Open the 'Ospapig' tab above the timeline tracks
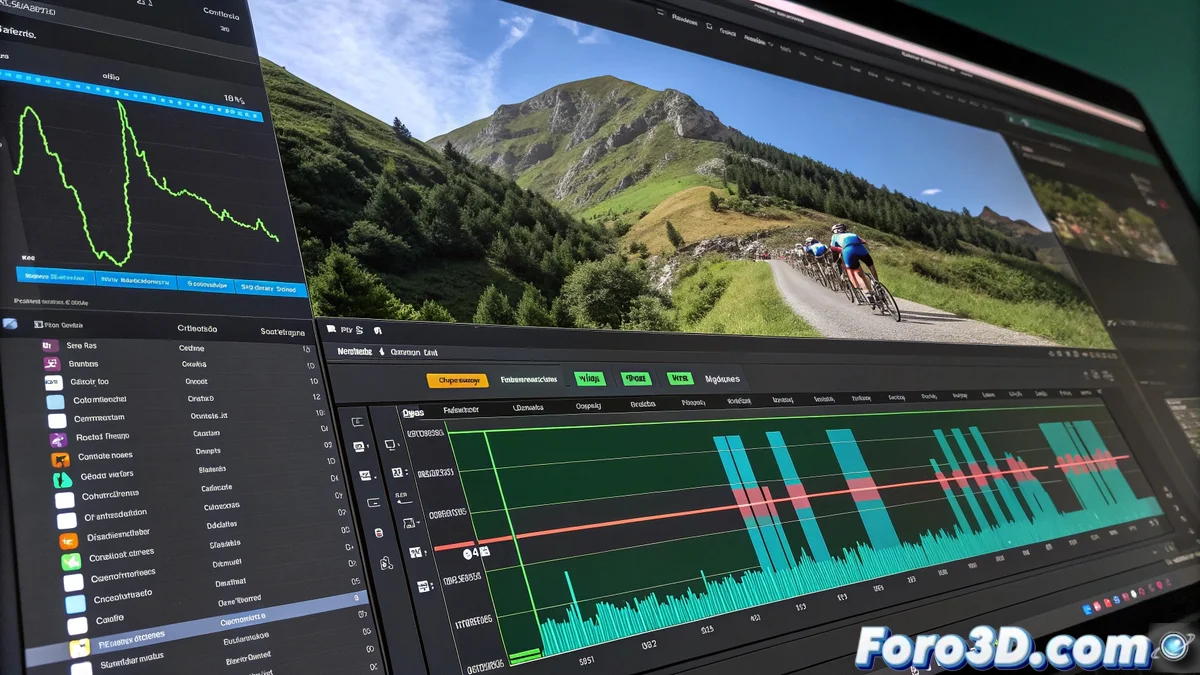This screenshot has width=1200, height=675. click(x=588, y=406)
